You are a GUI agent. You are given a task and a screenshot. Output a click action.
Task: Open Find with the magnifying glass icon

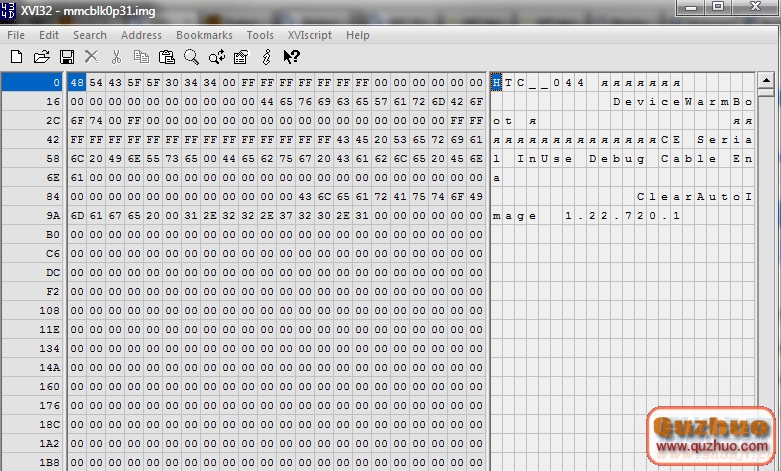tap(191, 57)
